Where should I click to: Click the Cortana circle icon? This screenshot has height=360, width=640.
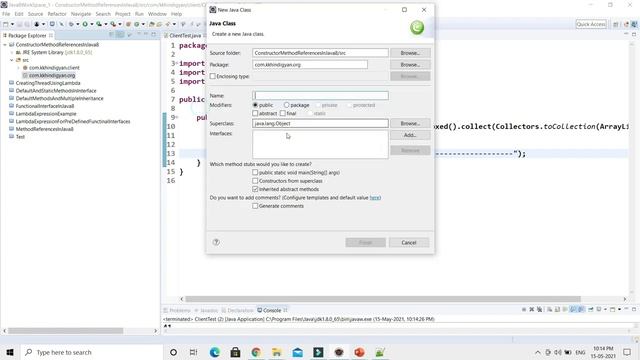pos(173,352)
